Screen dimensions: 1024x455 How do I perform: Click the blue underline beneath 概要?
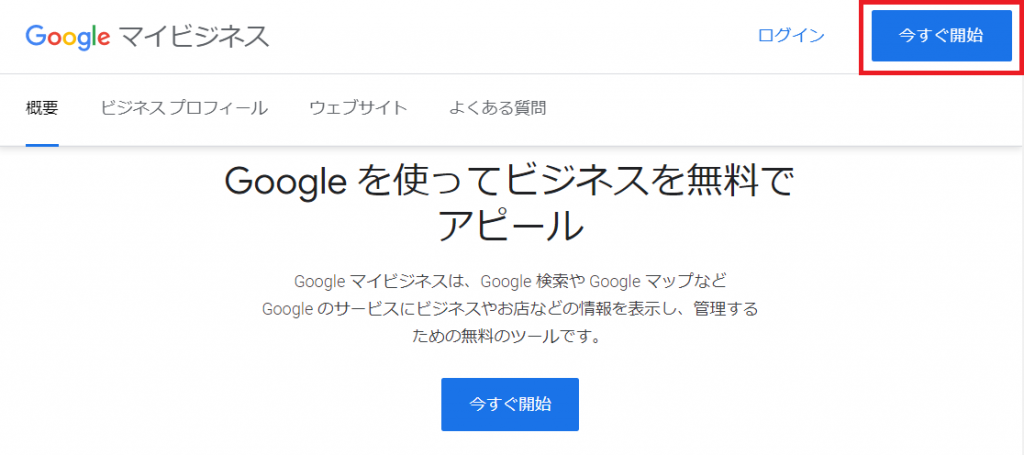pos(42,145)
